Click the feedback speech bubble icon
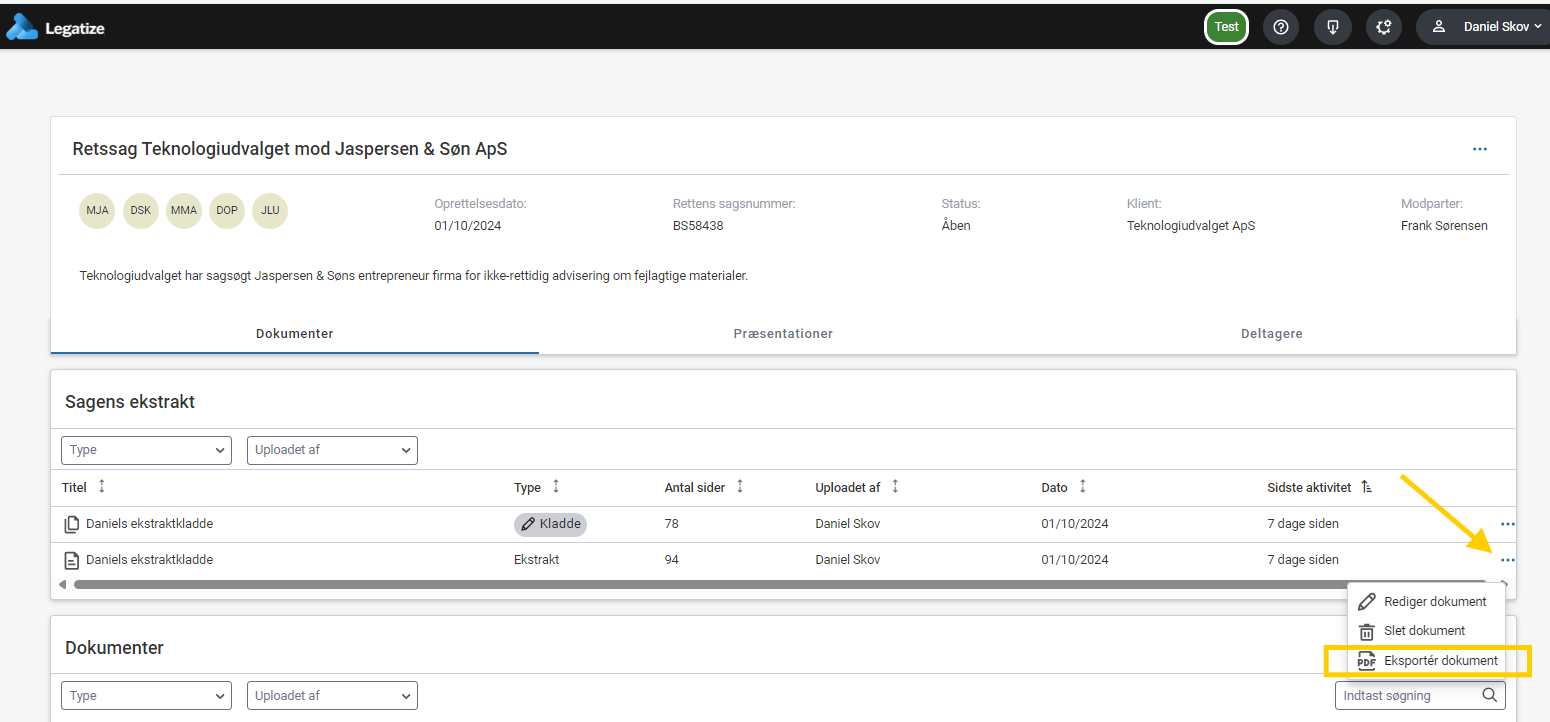The height and width of the screenshot is (722, 1550). 1332,27
